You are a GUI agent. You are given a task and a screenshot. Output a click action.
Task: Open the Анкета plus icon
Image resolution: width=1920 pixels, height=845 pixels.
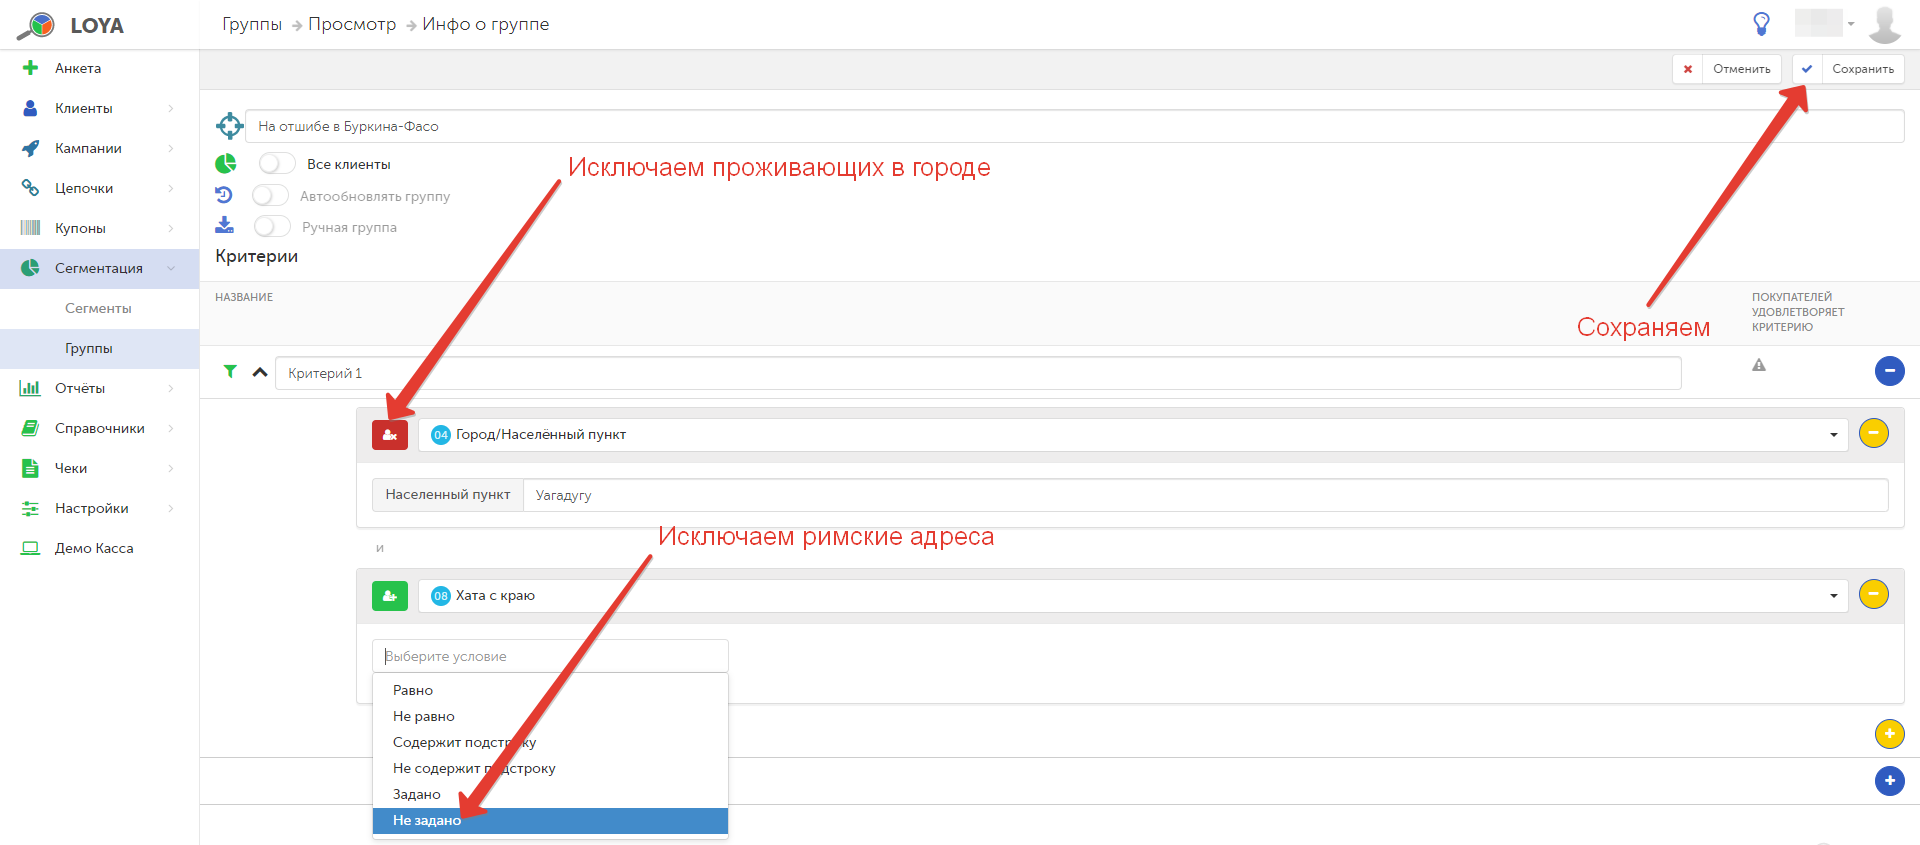point(30,68)
